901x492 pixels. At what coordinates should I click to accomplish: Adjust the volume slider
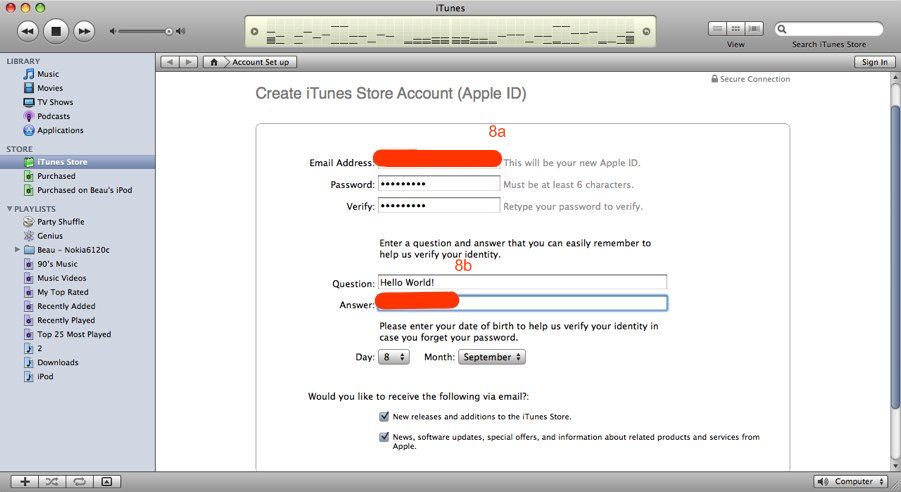pyautogui.click(x=168, y=31)
